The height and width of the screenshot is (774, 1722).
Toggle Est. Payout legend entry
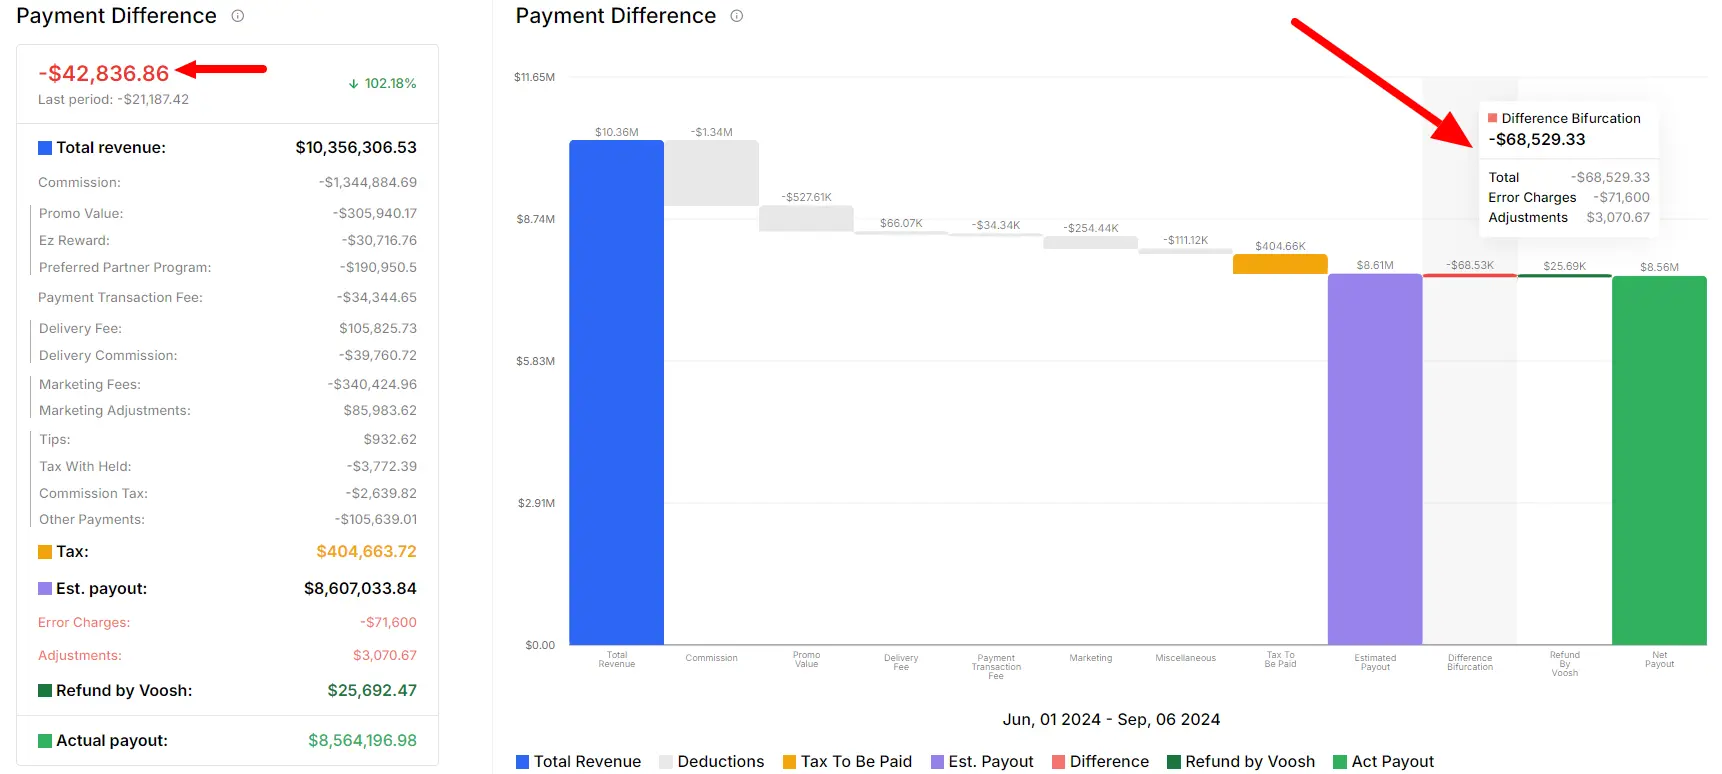[982, 762]
